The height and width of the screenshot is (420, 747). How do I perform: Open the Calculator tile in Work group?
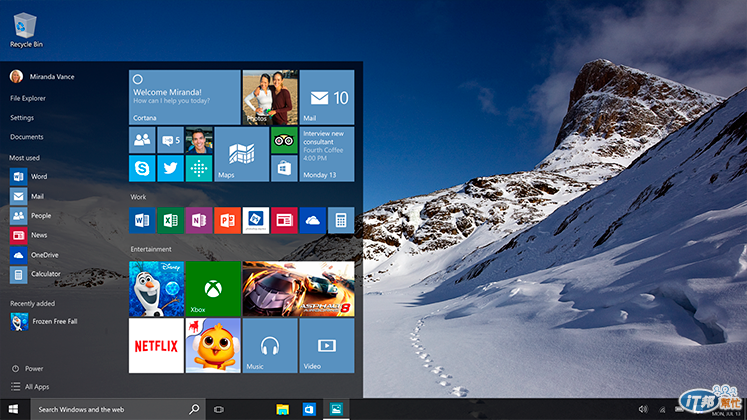pos(341,220)
